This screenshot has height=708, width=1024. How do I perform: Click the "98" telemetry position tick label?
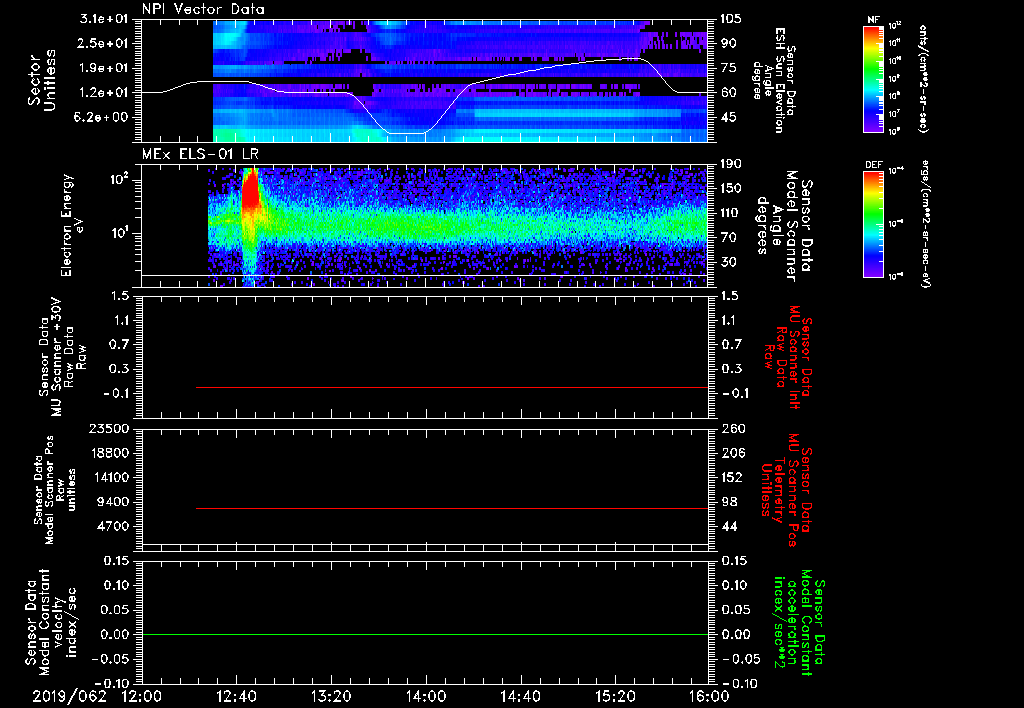pyautogui.click(x=729, y=502)
